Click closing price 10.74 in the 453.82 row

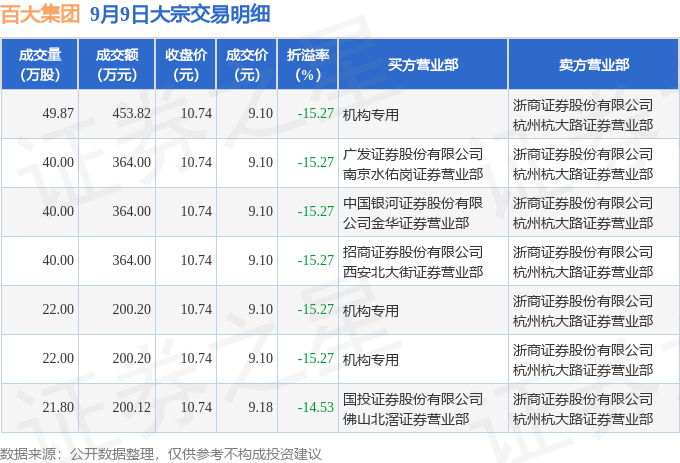pyautogui.click(x=196, y=114)
